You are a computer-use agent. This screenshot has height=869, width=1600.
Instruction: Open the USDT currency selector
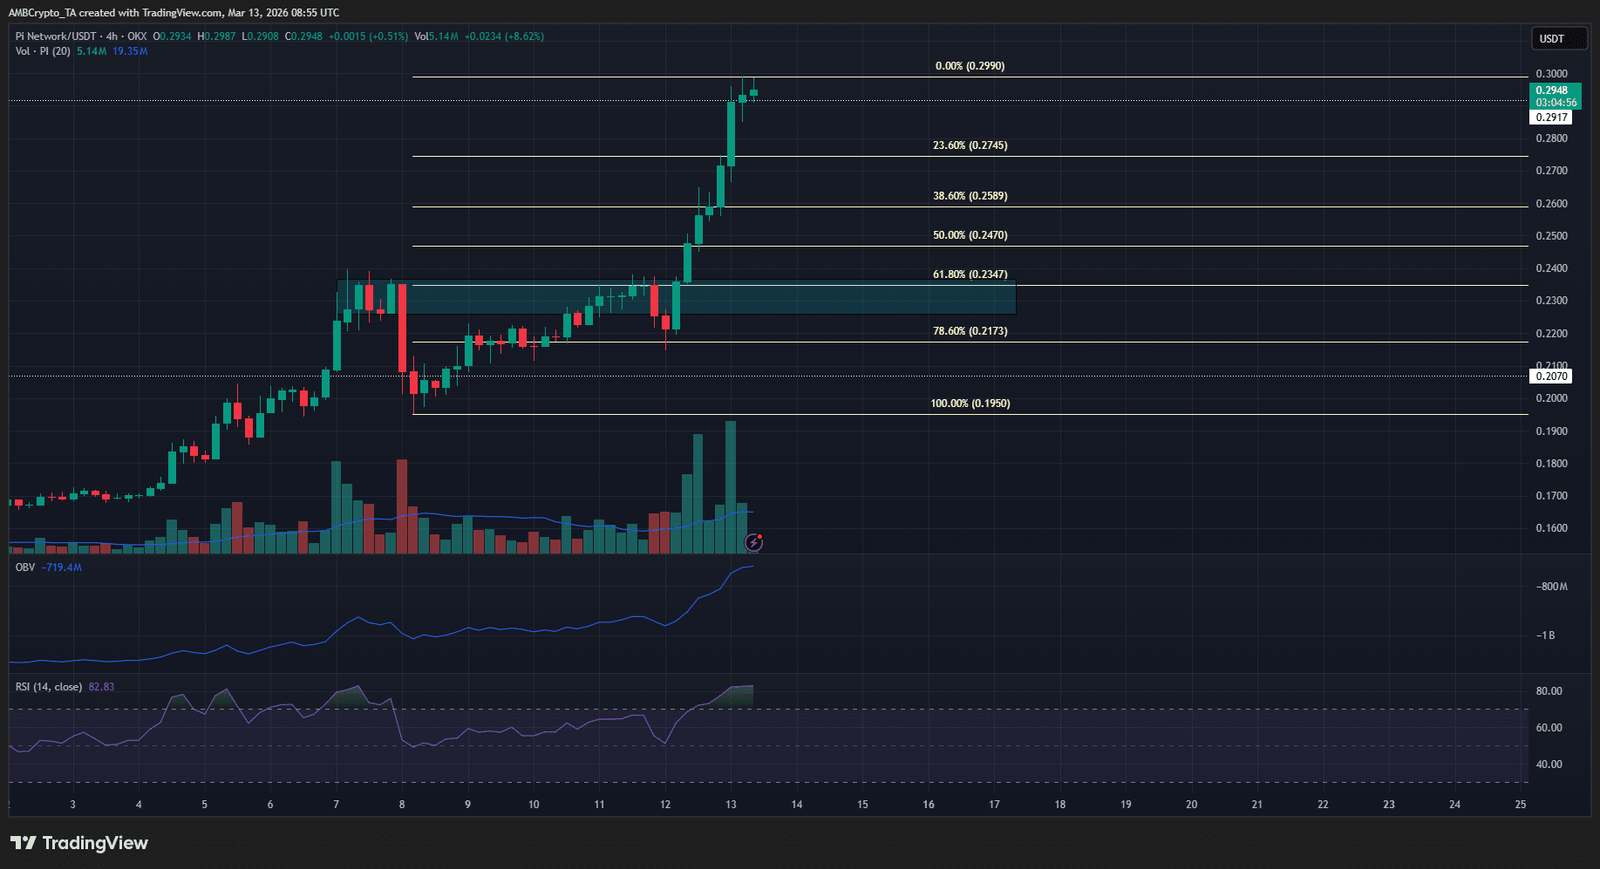(1558, 39)
